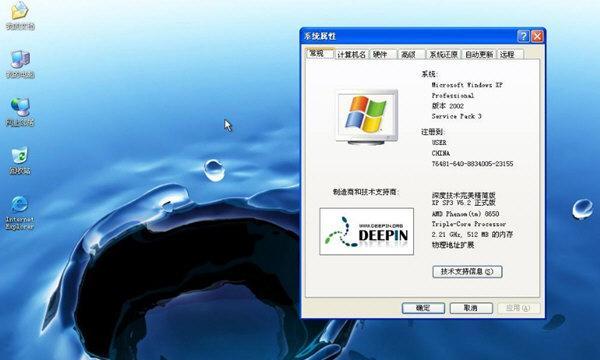
Task: Switch to the 常规 (General) tab
Action: click(x=320, y=54)
